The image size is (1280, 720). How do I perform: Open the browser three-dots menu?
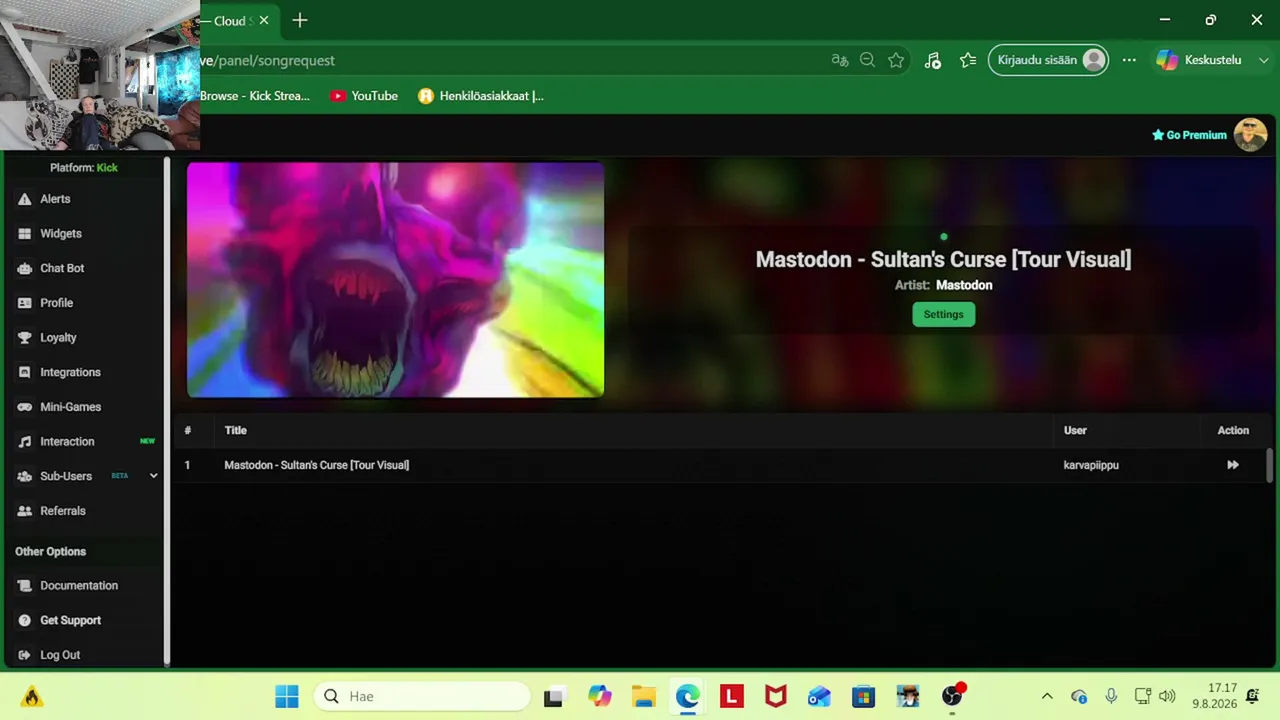click(x=1129, y=60)
